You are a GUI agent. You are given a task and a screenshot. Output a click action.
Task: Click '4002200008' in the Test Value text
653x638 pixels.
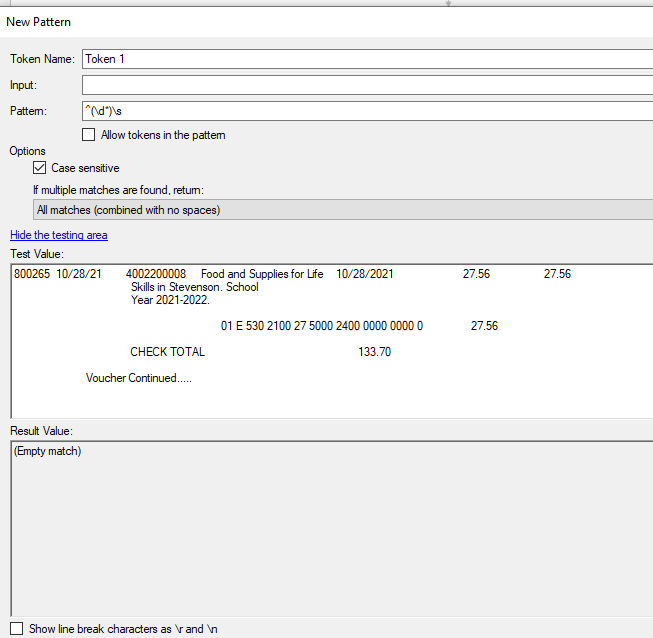(x=156, y=274)
